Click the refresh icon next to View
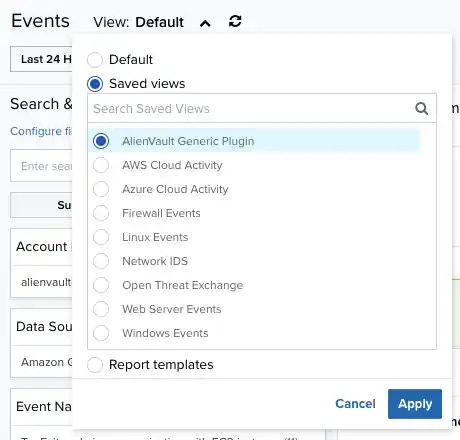Viewport: 460px width, 440px height. click(235, 22)
